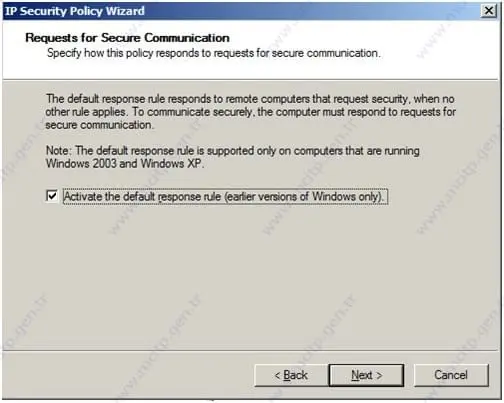This screenshot has width=504, height=403.
Task: Click the word 'Note:' in the dialog
Action: click(x=59, y=151)
